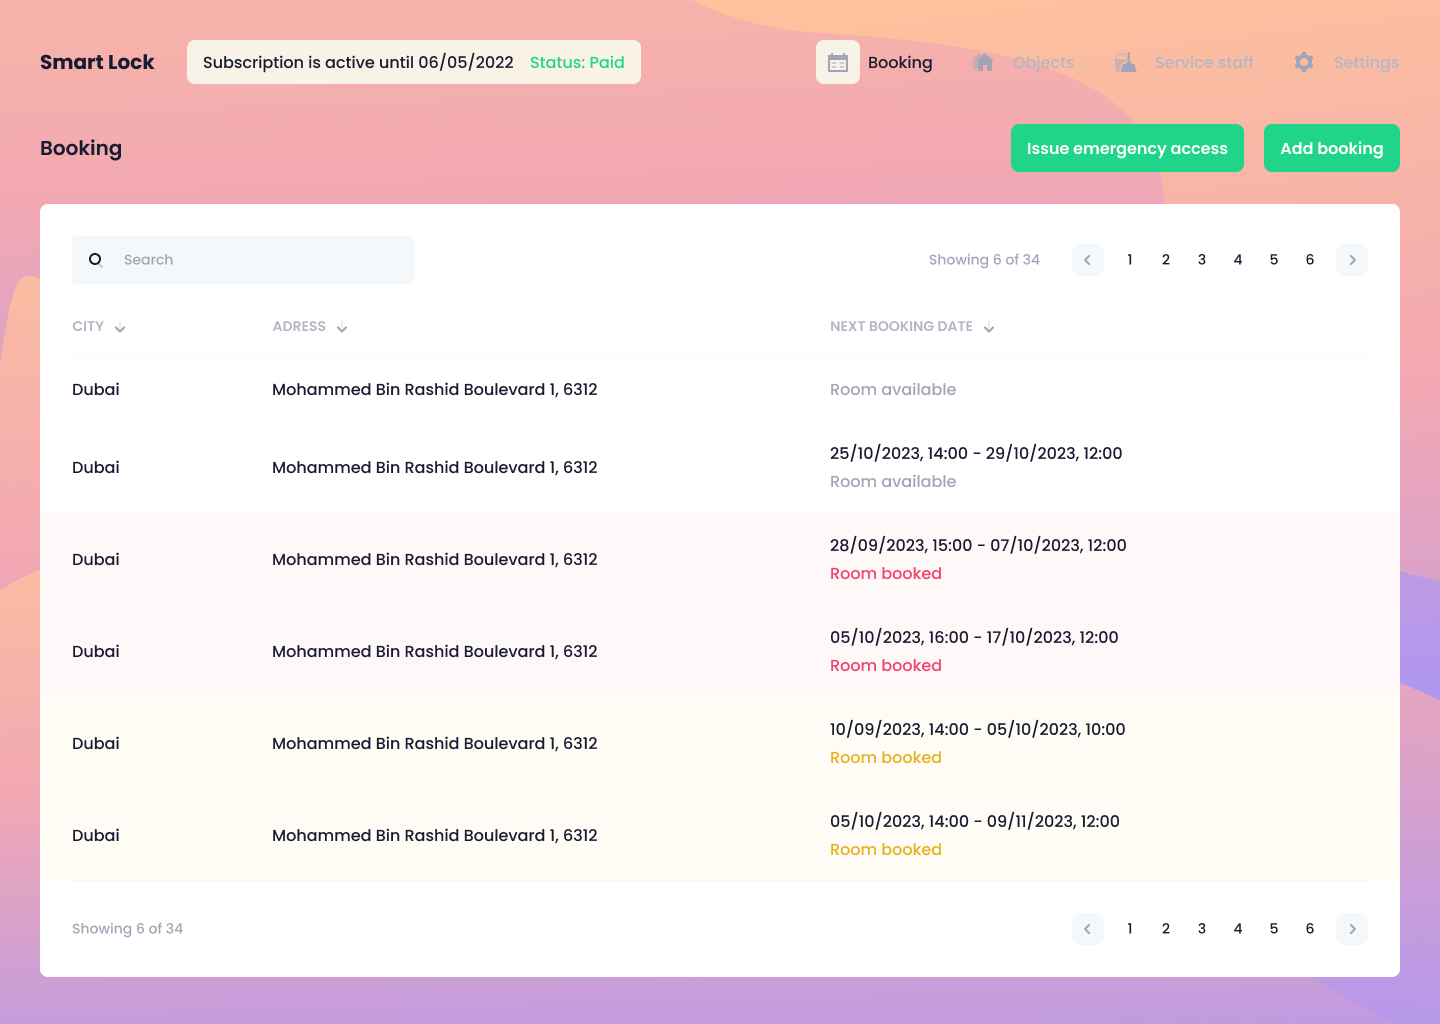Click the Service staff cleaning icon
This screenshot has width=1440, height=1024.
pyautogui.click(x=1125, y=62)
